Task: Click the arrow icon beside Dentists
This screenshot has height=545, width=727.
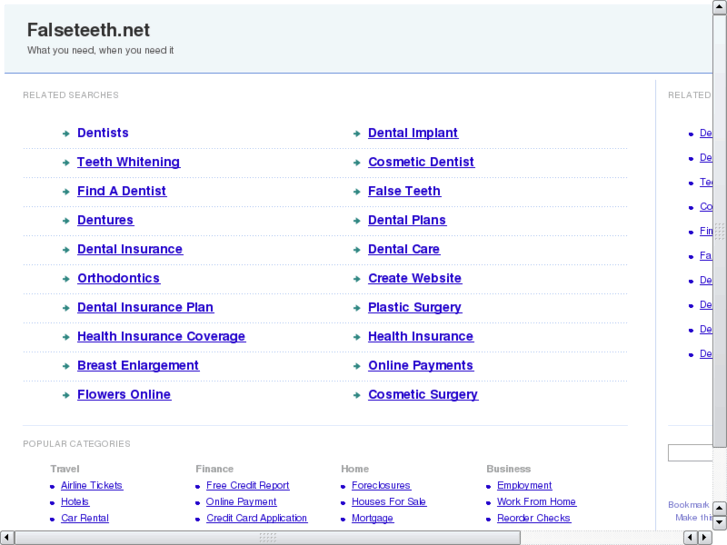Action: point(66,134)
